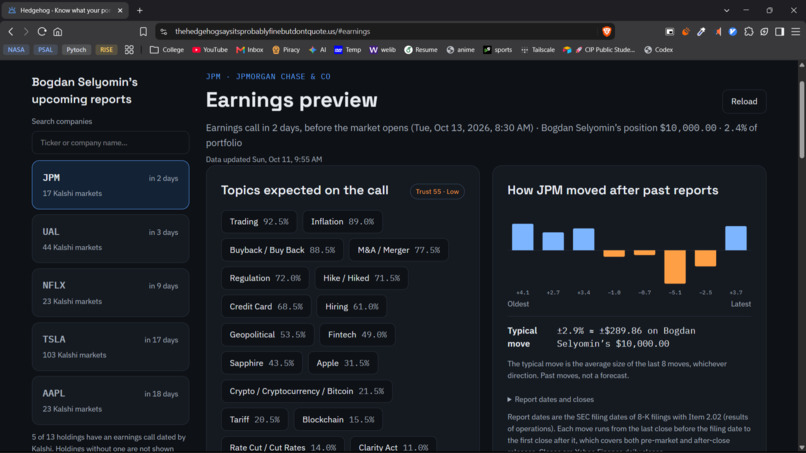Open the Gmail Inbox bookmark

250,50
